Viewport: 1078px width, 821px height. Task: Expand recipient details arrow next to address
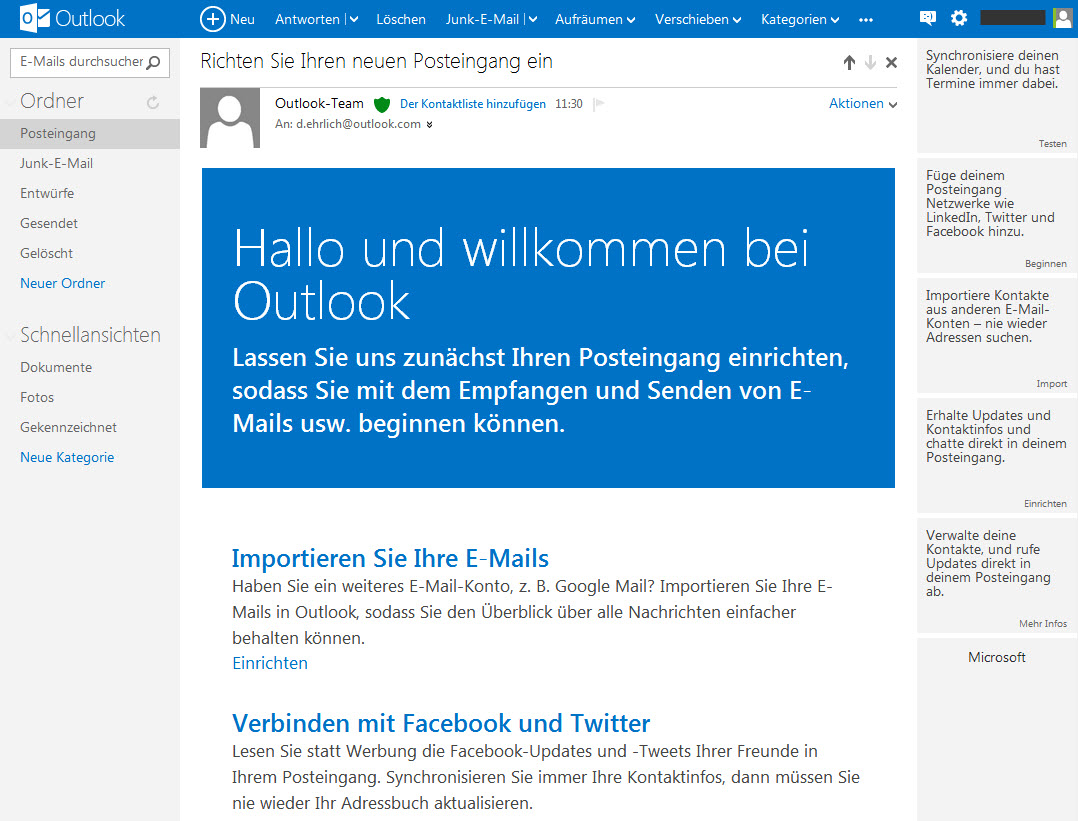pyautogui.click(x=429, y=125)
